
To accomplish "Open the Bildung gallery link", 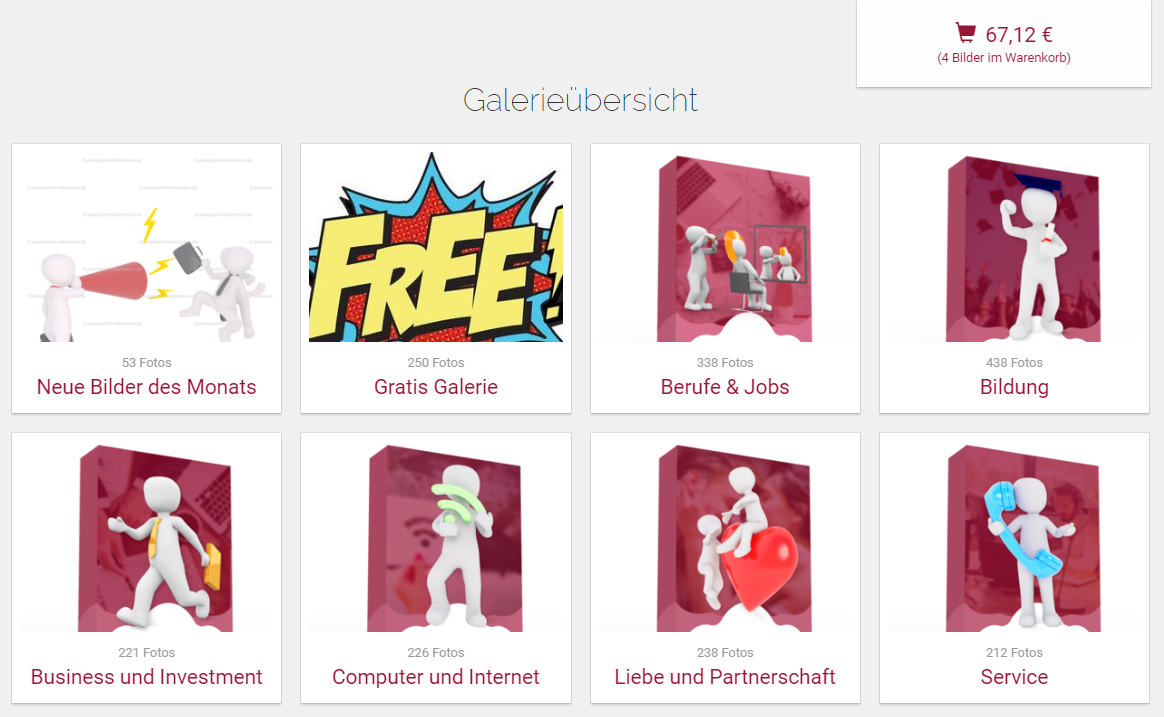I will click(1014, 387).
